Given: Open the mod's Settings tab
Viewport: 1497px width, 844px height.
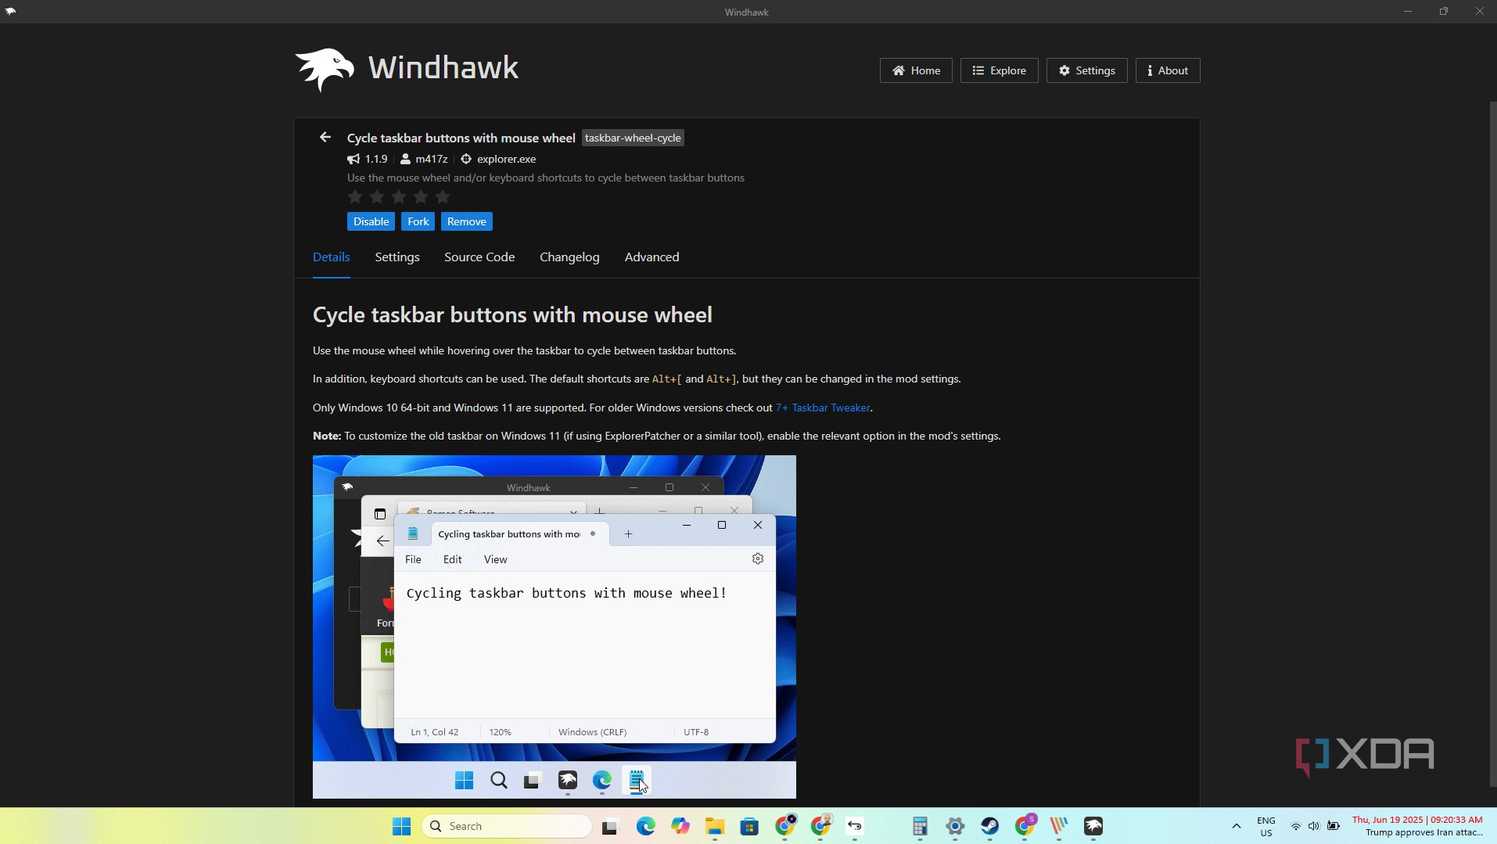Looking at the screenshot, I should 397,257.
